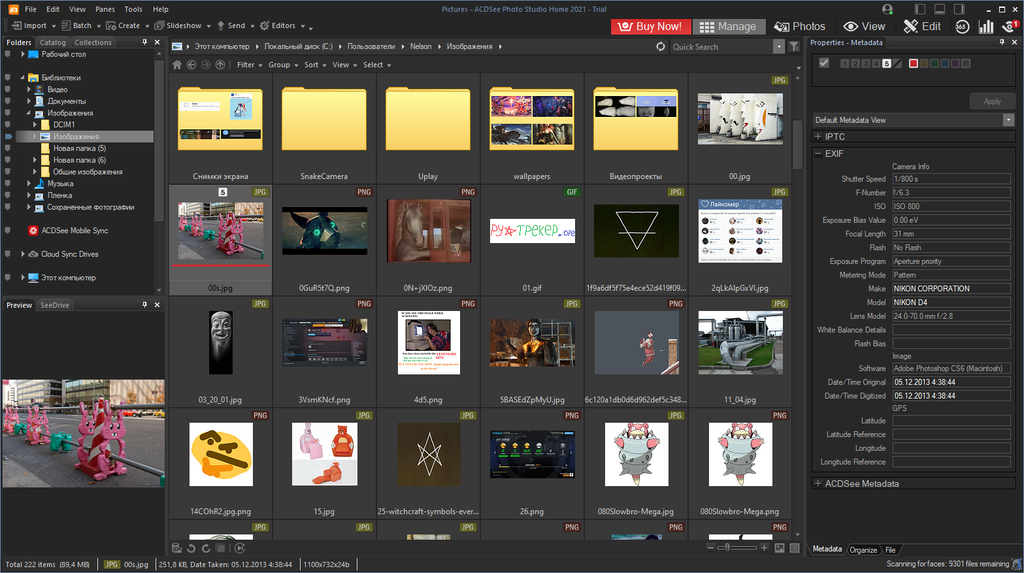Expand the IPTC section
This screenshot has height=573, width=1024.
click(x=819, y=136)
